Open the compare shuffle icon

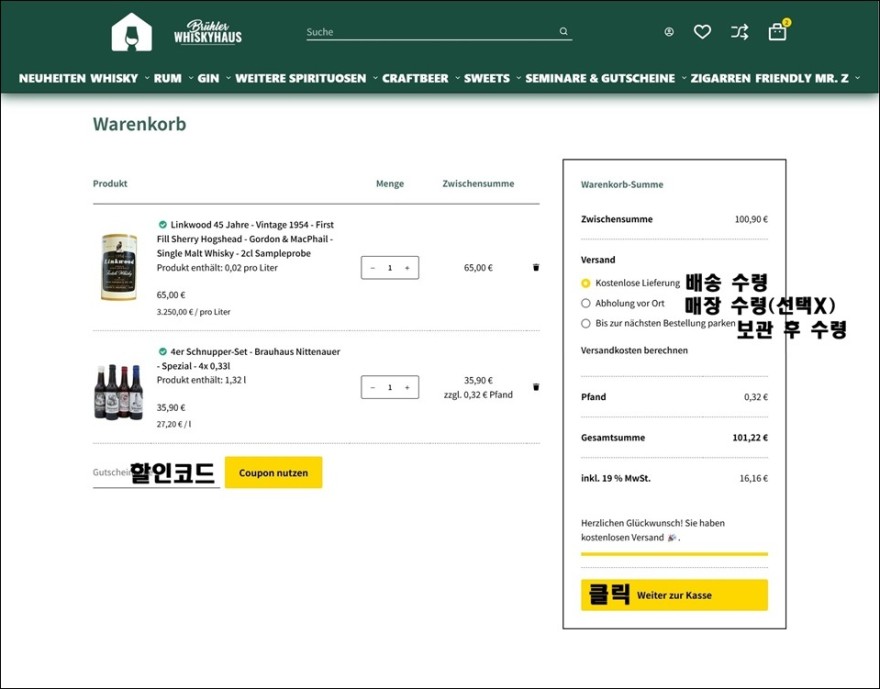[739, 32]
